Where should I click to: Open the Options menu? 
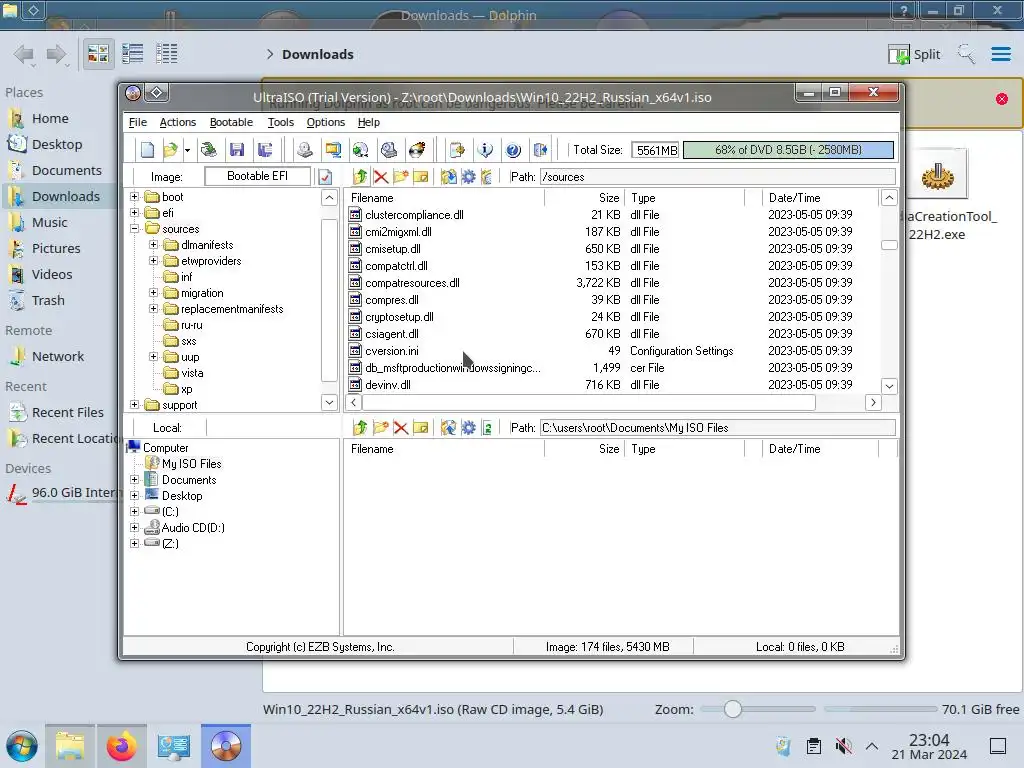tap(326, 122)
